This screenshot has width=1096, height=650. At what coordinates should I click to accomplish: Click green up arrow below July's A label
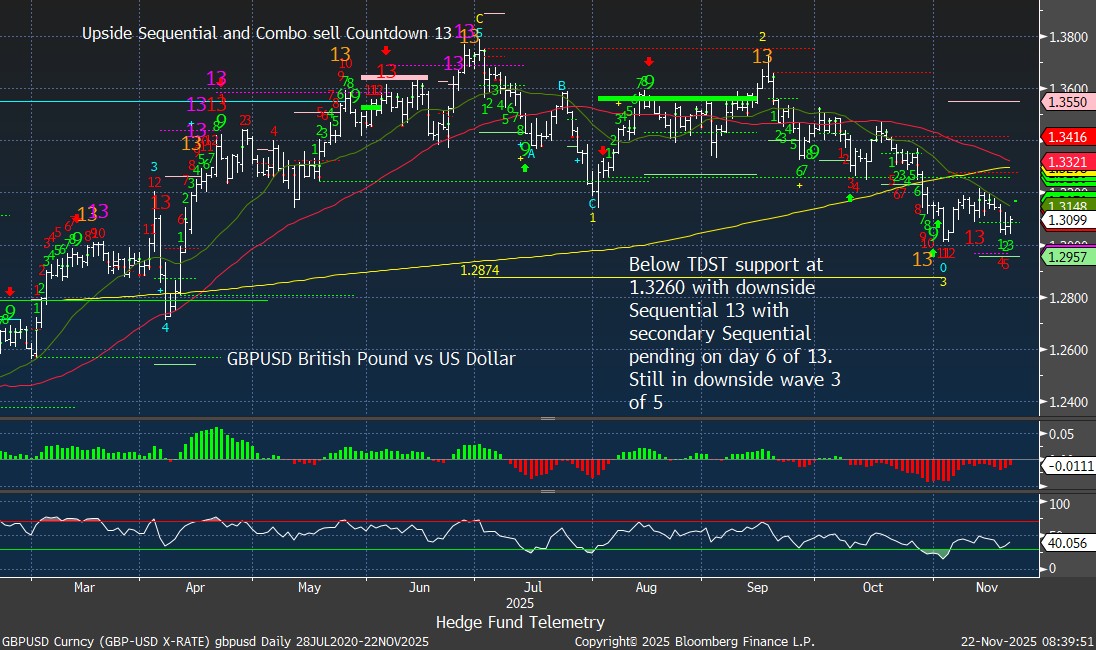tap(525, 168)
